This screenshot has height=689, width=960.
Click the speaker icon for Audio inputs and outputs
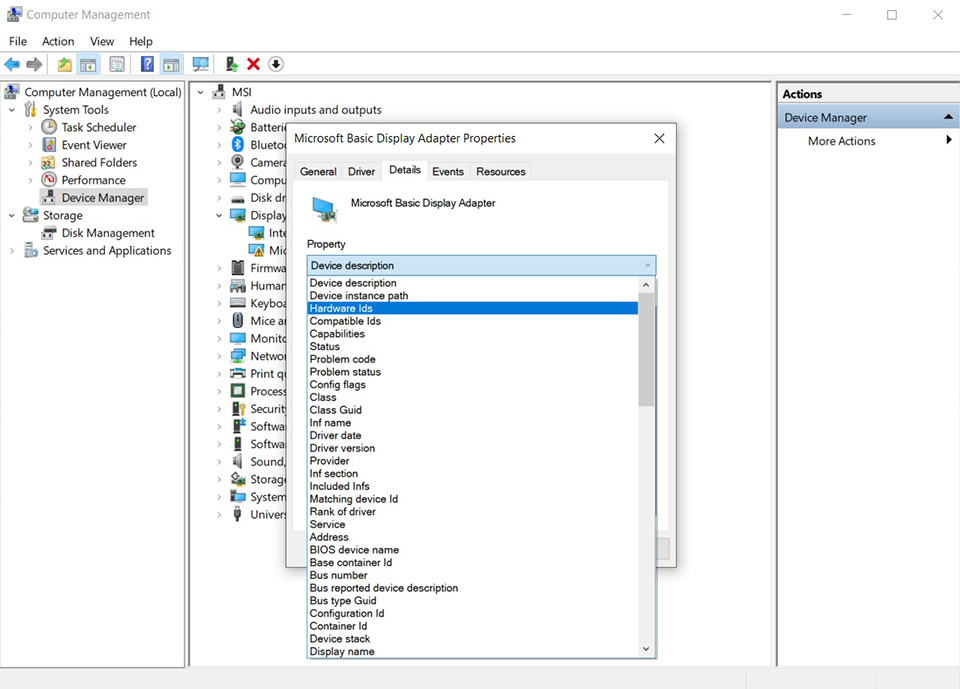point(238,109)
